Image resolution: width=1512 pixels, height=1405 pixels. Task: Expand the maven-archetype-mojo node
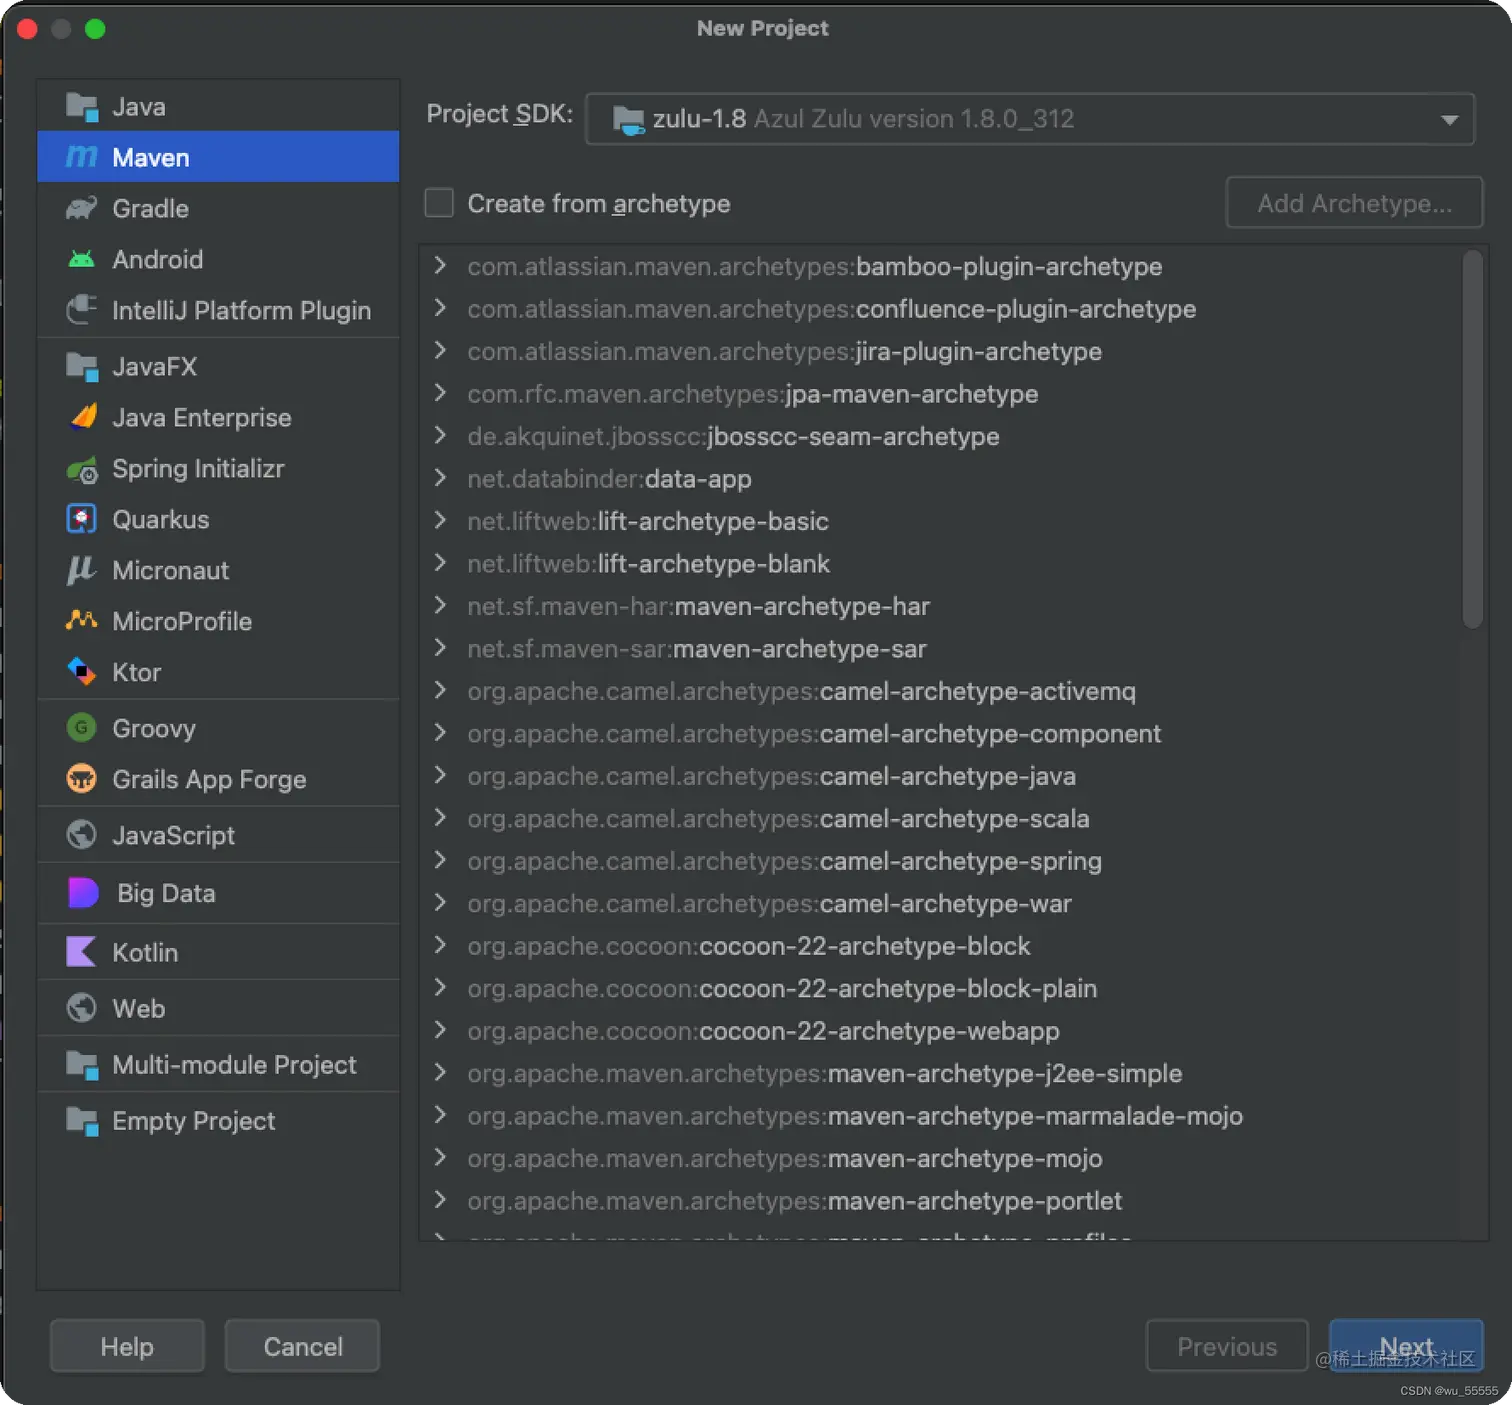point(440,1158)
